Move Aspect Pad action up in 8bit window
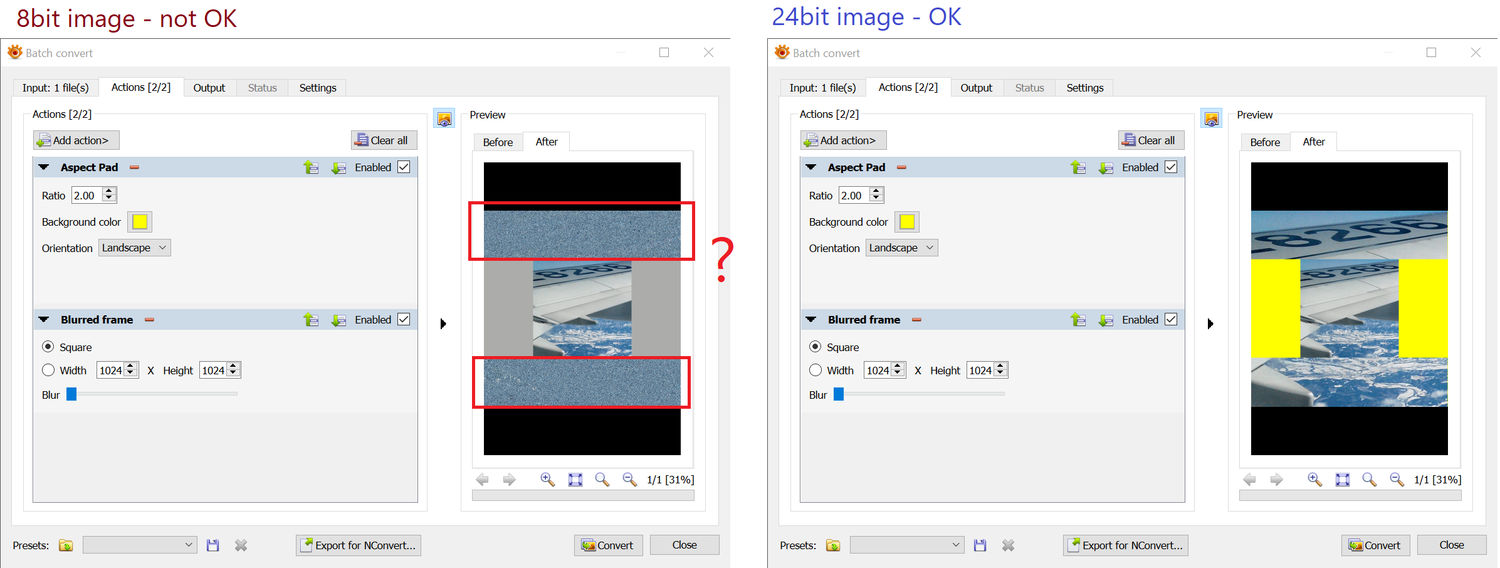Screen dimensions: 1500x568 click(311, 168)
